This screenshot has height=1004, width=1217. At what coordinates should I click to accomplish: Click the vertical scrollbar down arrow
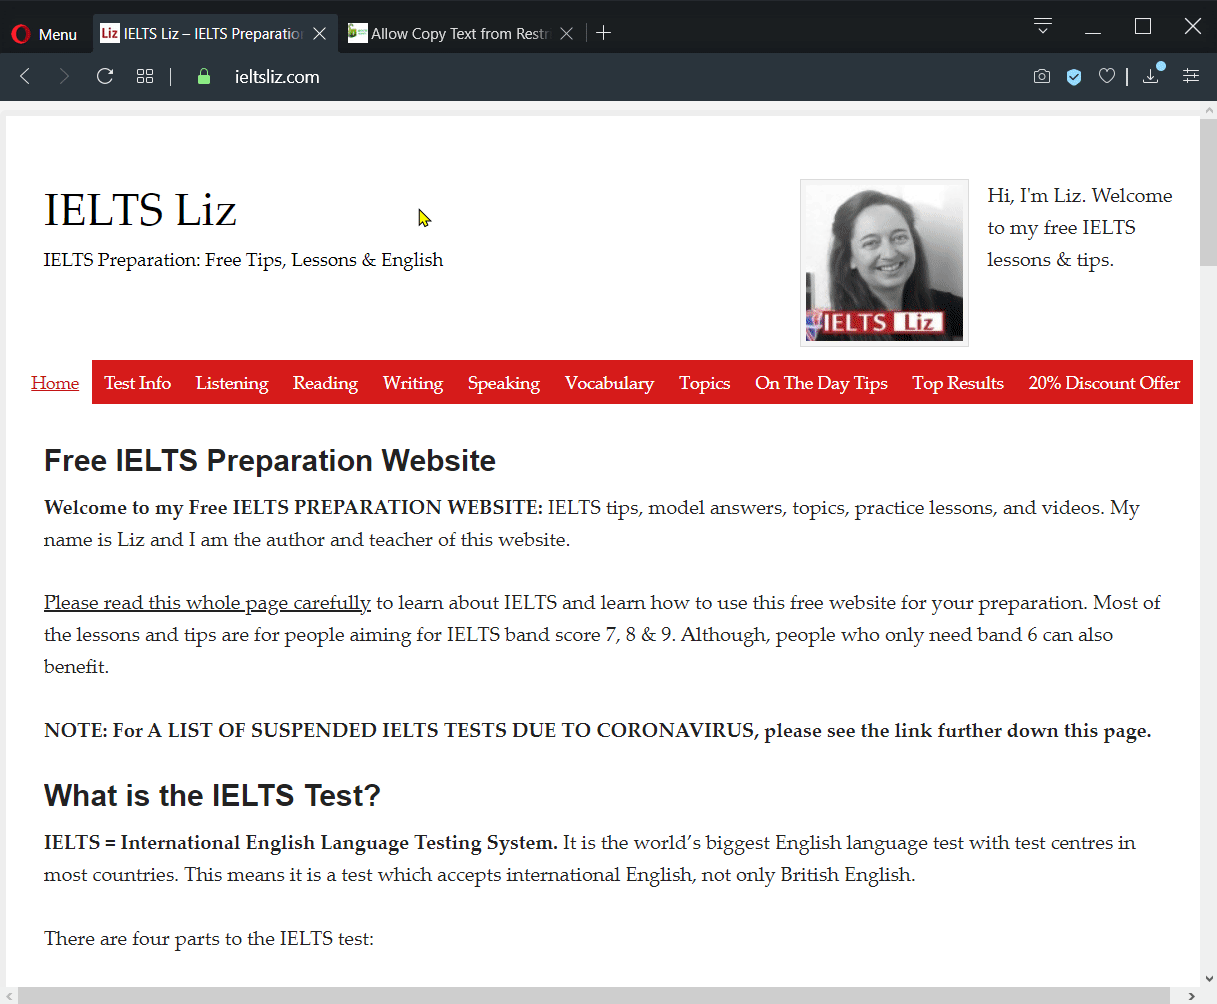1208,979
